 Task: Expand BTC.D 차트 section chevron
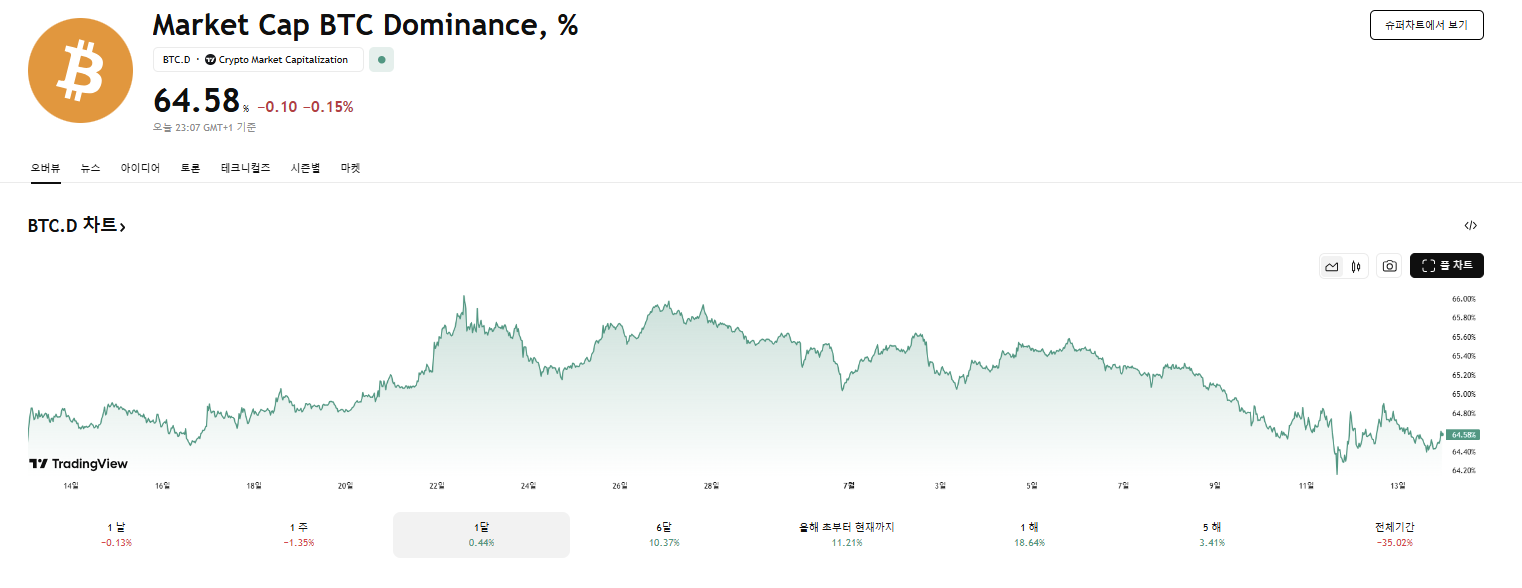pos(123,228)
